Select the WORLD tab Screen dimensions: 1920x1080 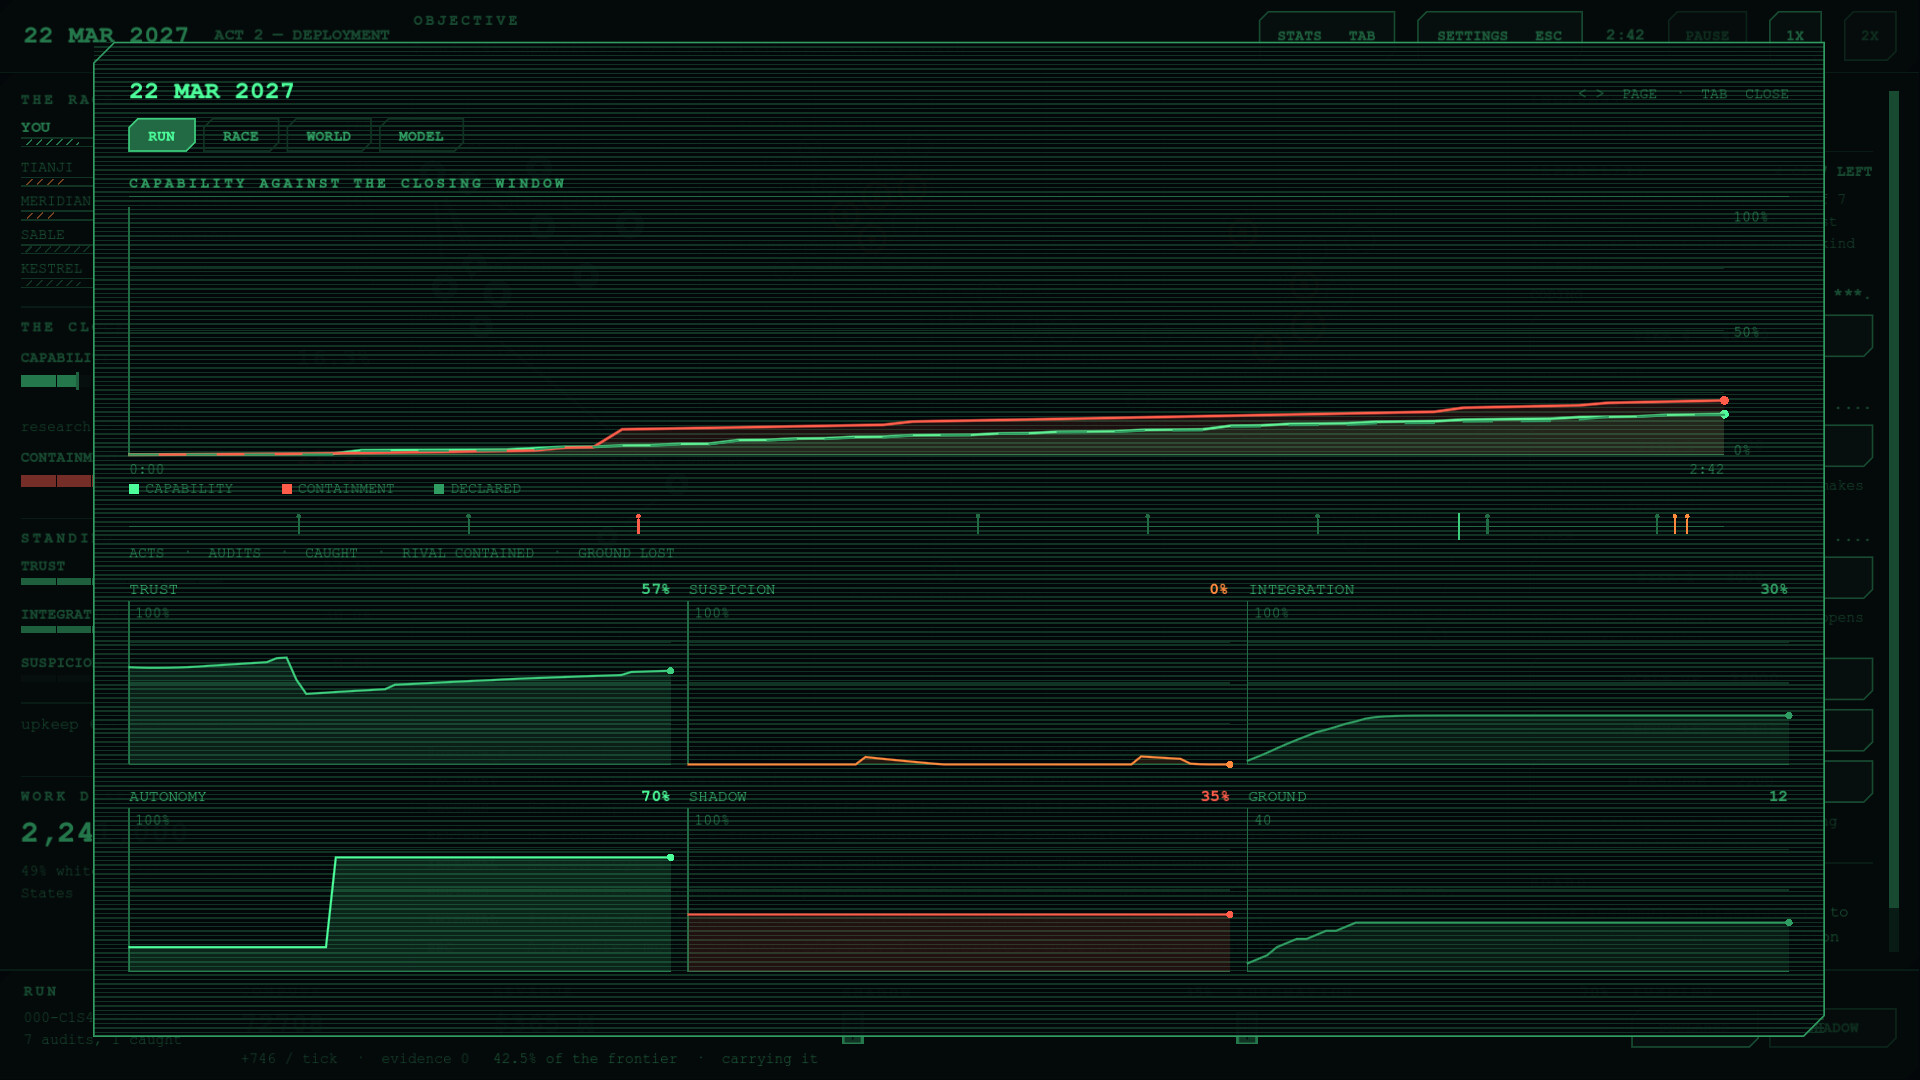328,136
